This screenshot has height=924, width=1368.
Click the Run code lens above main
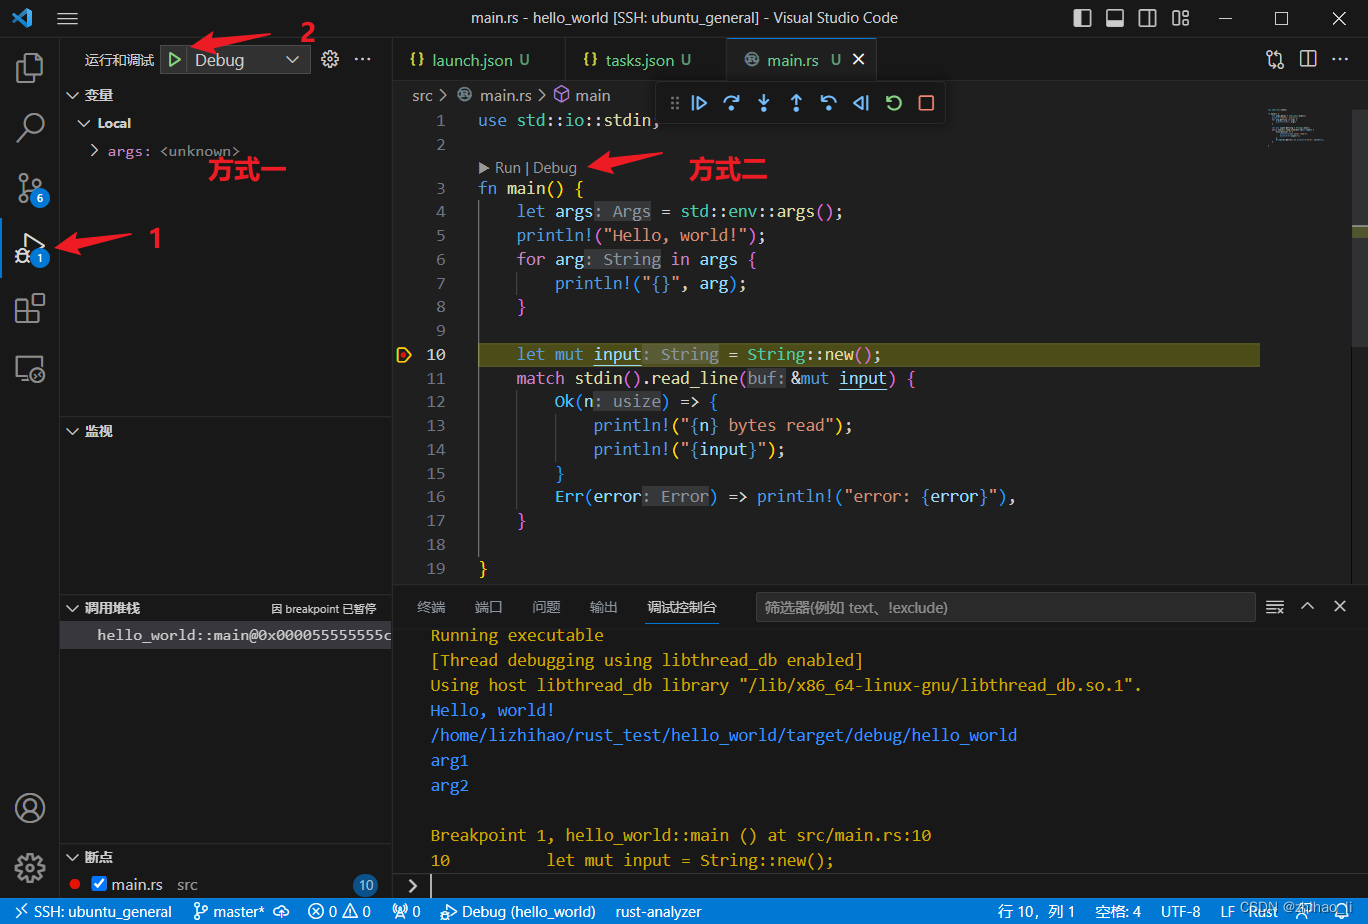pyautogui.click(x=508, y=168)
